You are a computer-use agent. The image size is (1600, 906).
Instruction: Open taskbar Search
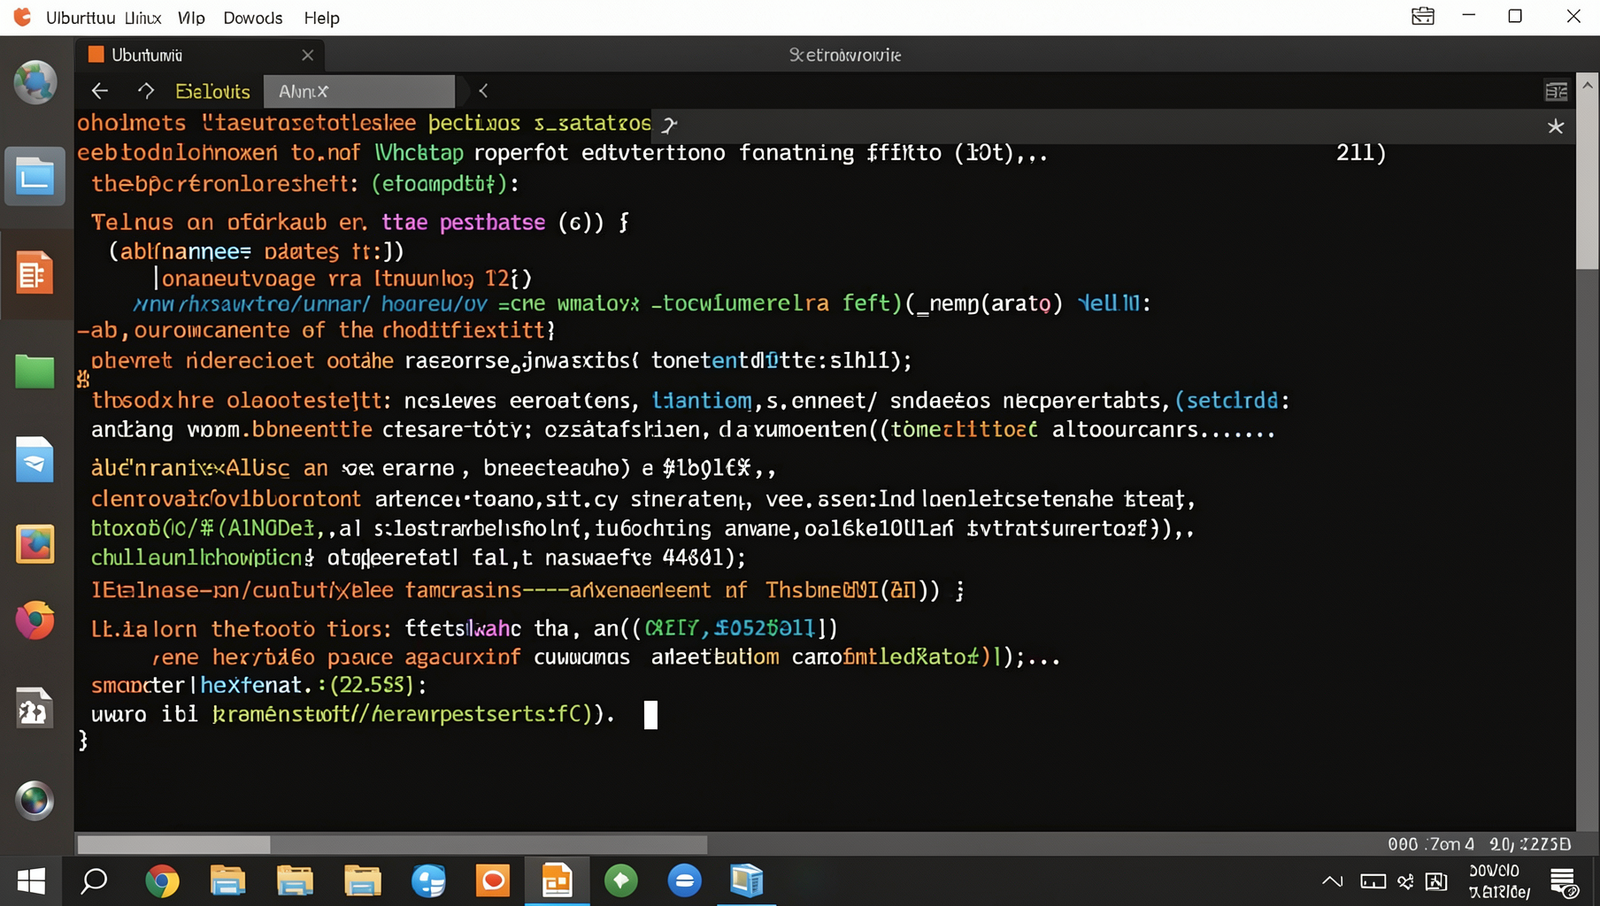click(x=94, y=881)
